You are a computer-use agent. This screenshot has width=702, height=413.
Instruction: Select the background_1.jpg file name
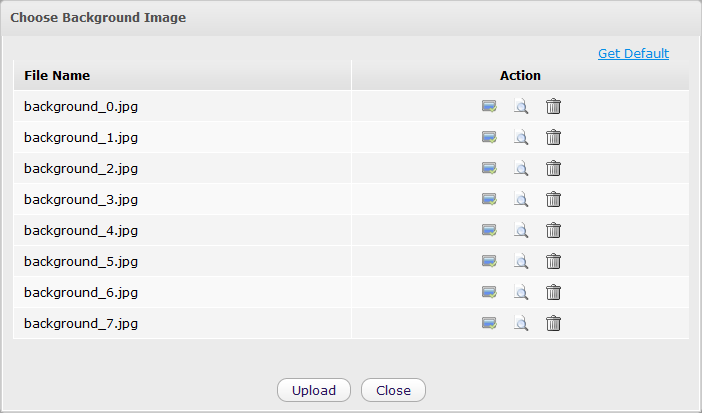coord(81,137)
